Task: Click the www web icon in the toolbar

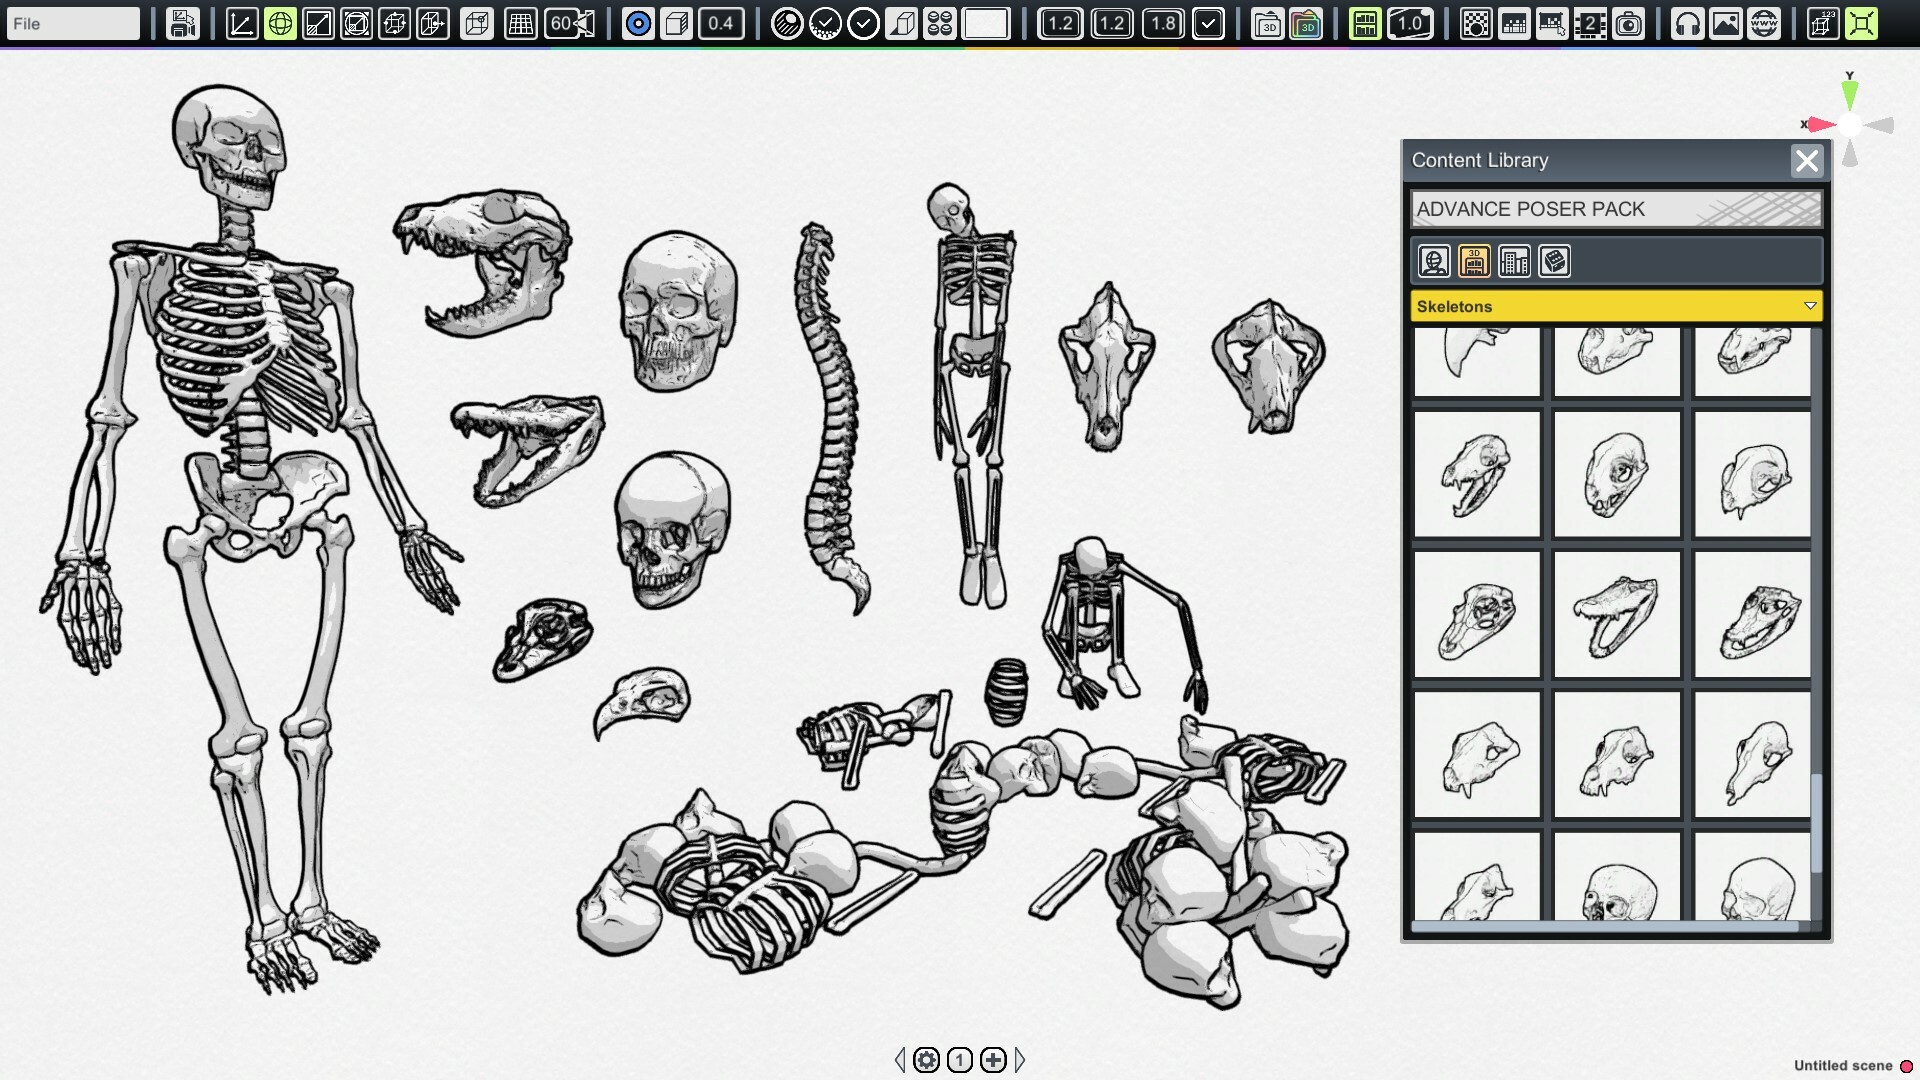Action: coord(1763,23)
